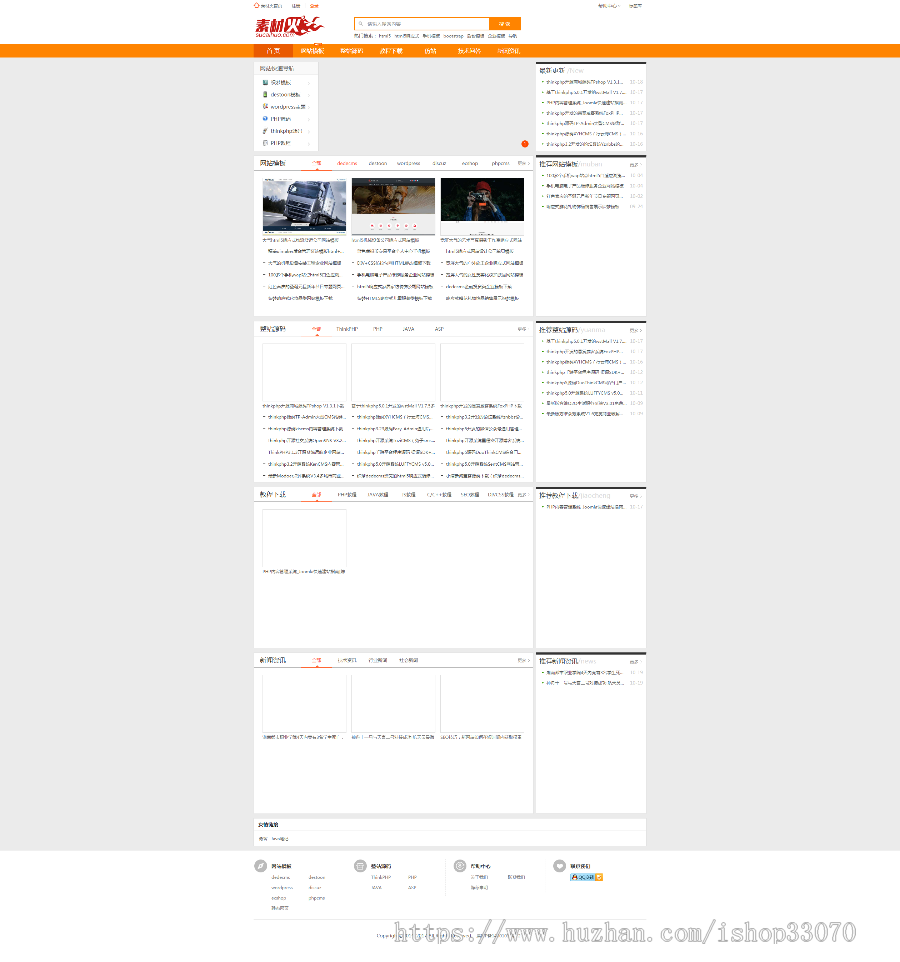Viewport: 900px width, 962px height.
Task: Click the icon beside first sidebar category
Action: pos(265,82)
